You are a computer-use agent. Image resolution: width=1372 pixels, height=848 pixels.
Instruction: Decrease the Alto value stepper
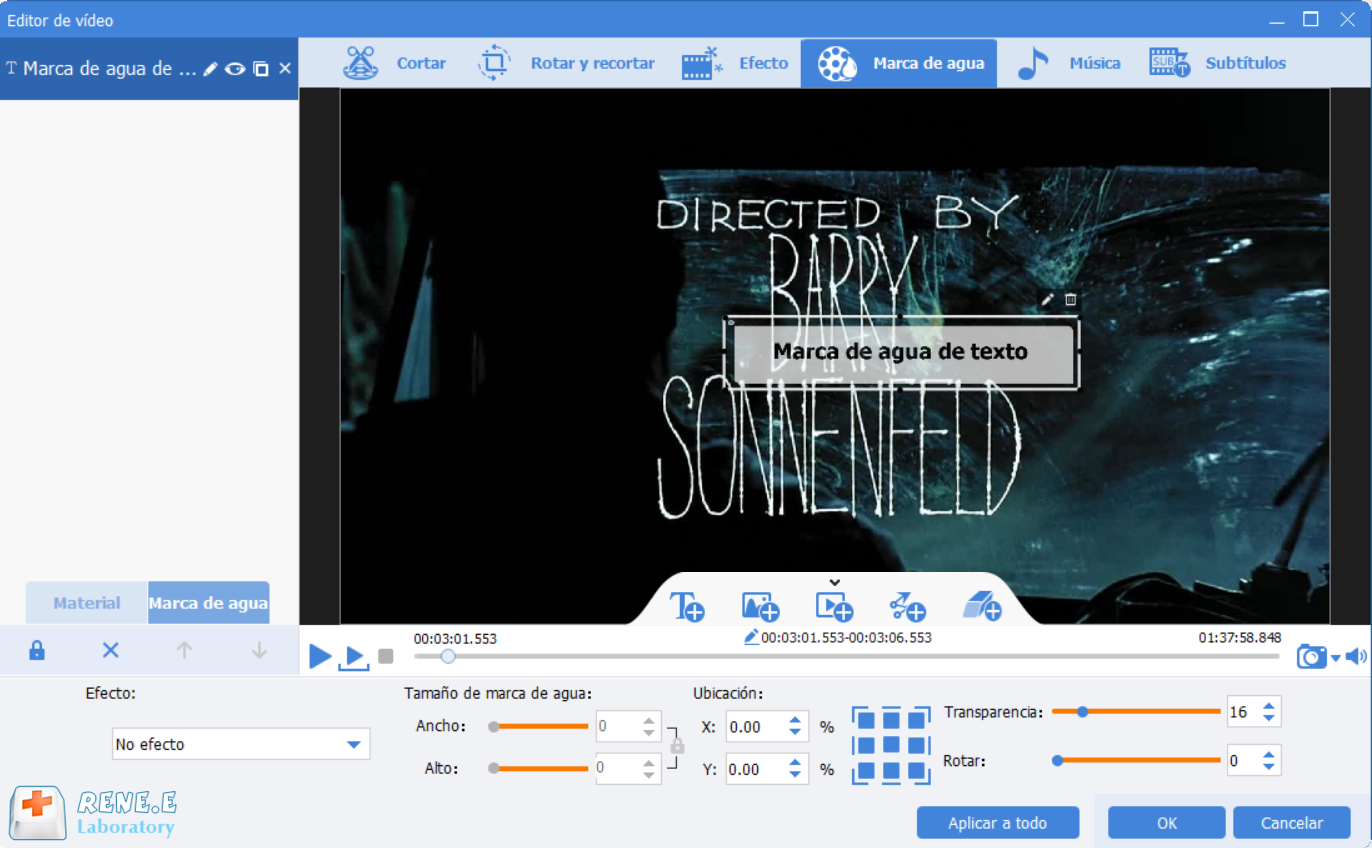[x=650, y=776]
